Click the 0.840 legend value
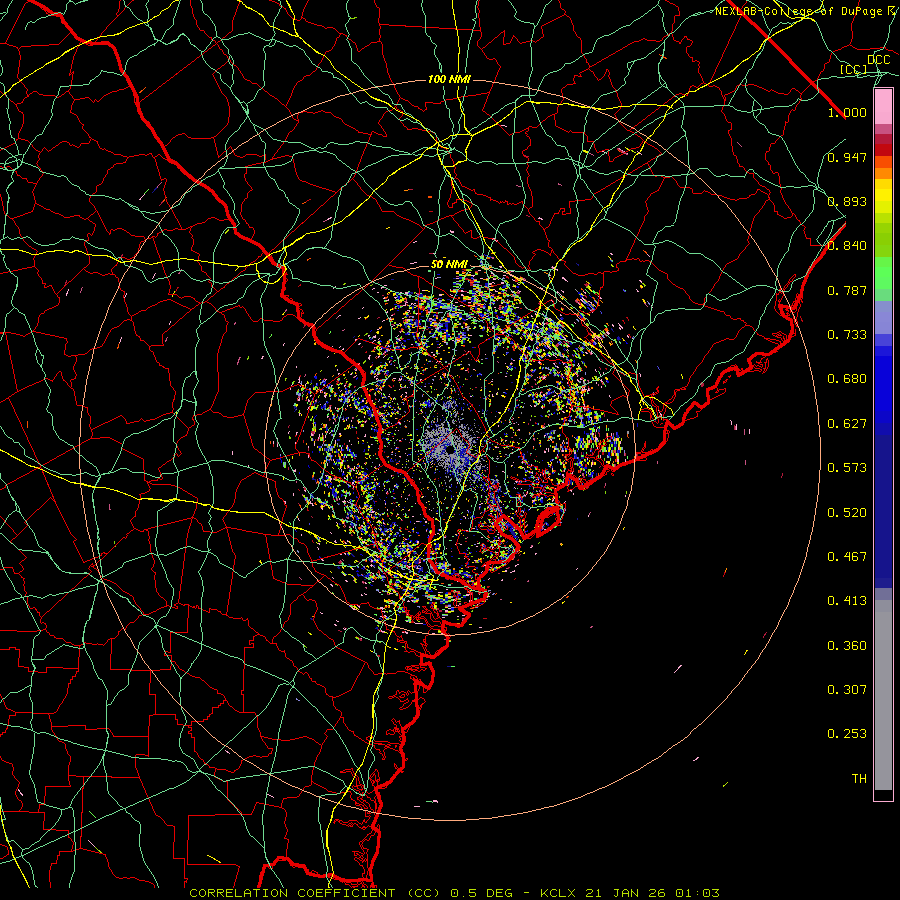The image size is (900, 900). [847, 246]
